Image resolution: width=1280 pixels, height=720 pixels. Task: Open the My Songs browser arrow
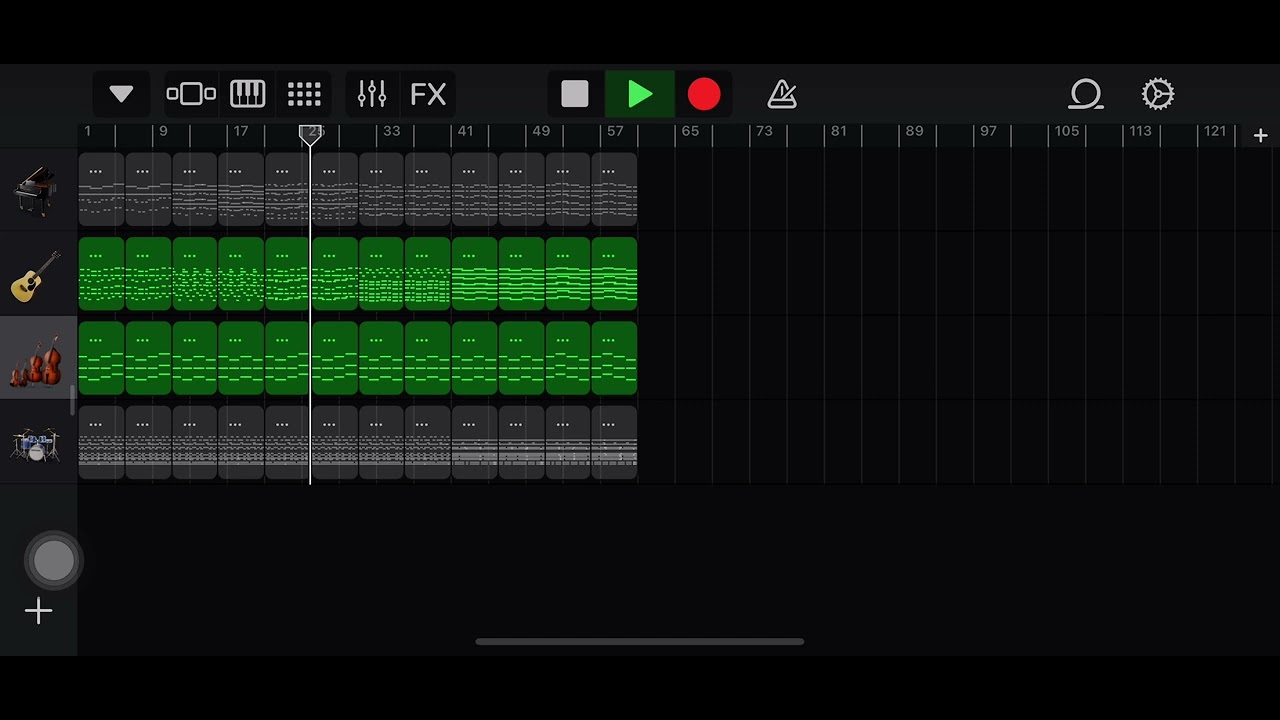click(x=121, y=94)
